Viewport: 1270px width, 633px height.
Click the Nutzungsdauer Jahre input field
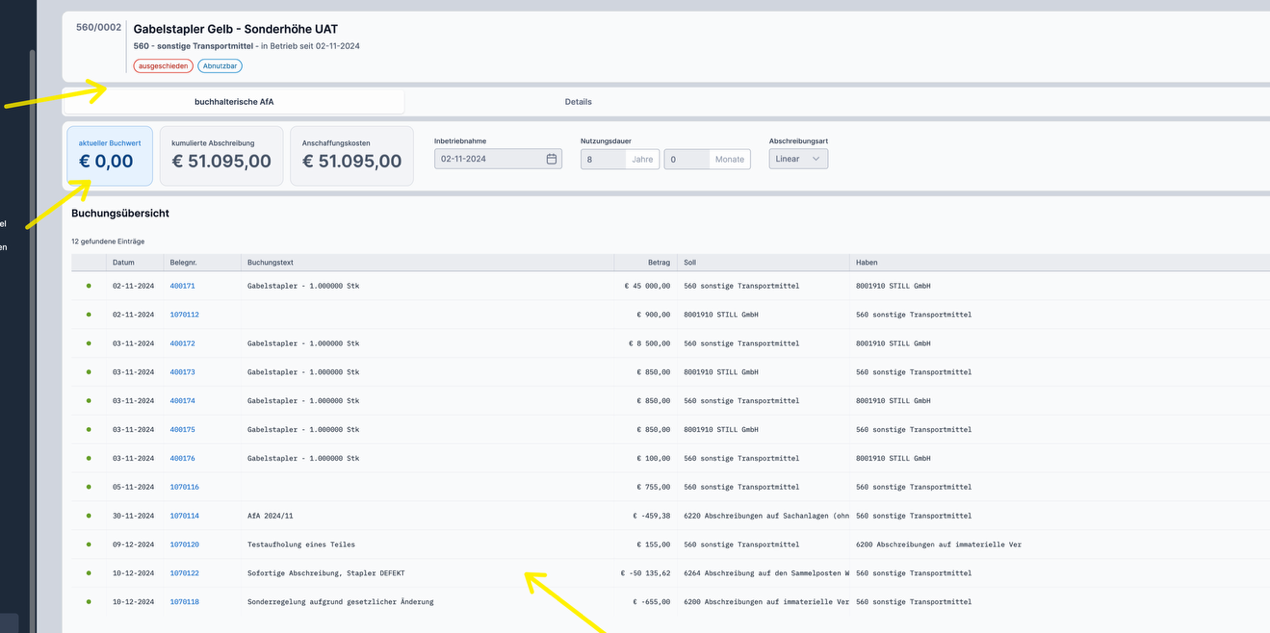pos(603,159)
